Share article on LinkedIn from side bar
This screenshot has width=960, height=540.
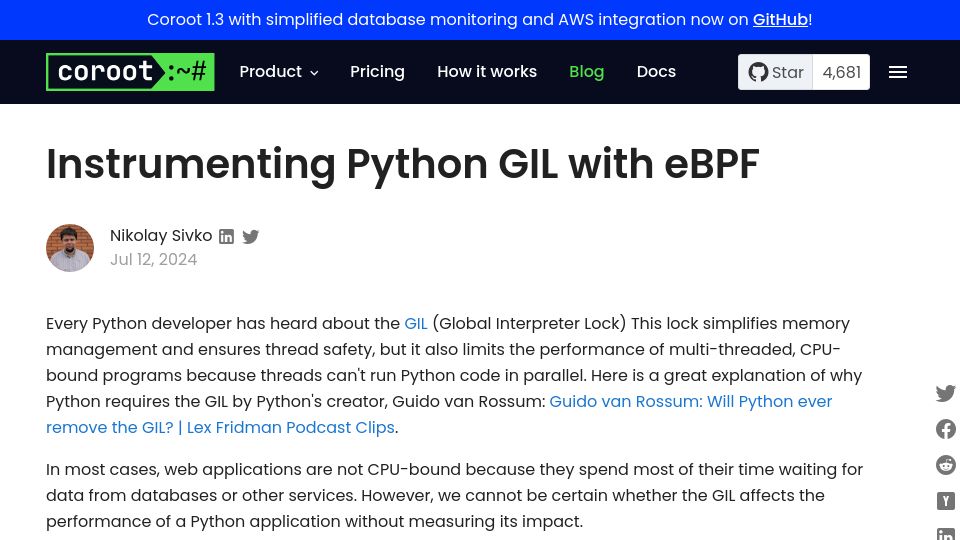[945, 534]
